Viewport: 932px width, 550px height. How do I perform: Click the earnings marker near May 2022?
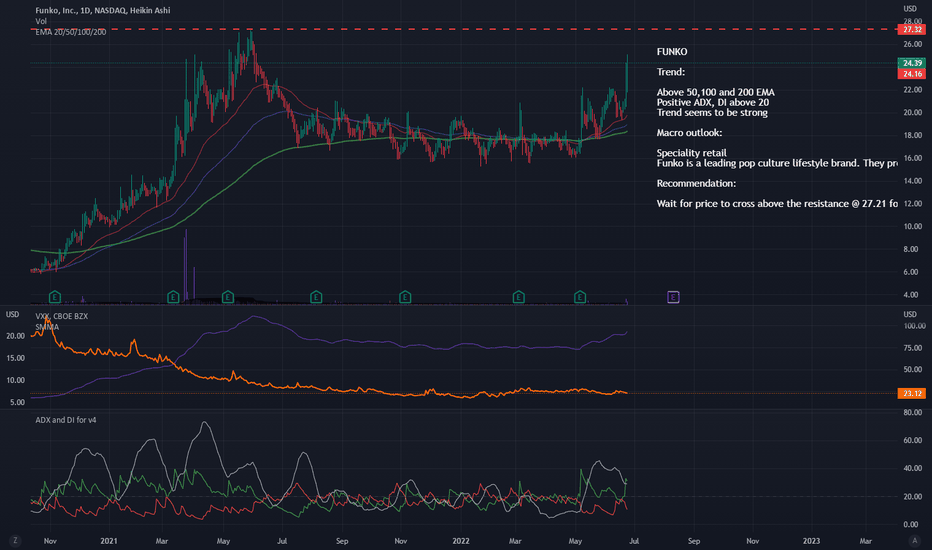pyautogui.click(x=580, y=297)
